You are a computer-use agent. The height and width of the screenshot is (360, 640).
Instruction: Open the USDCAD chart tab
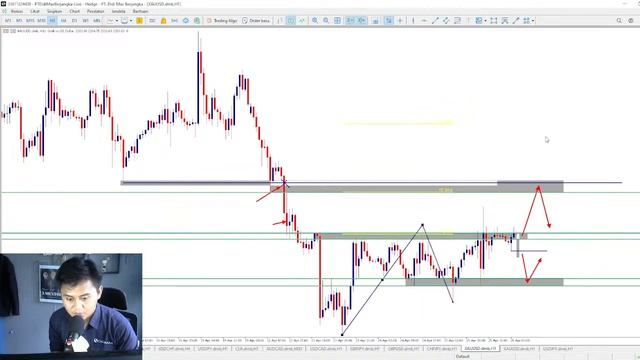click(x=326, y=349)
